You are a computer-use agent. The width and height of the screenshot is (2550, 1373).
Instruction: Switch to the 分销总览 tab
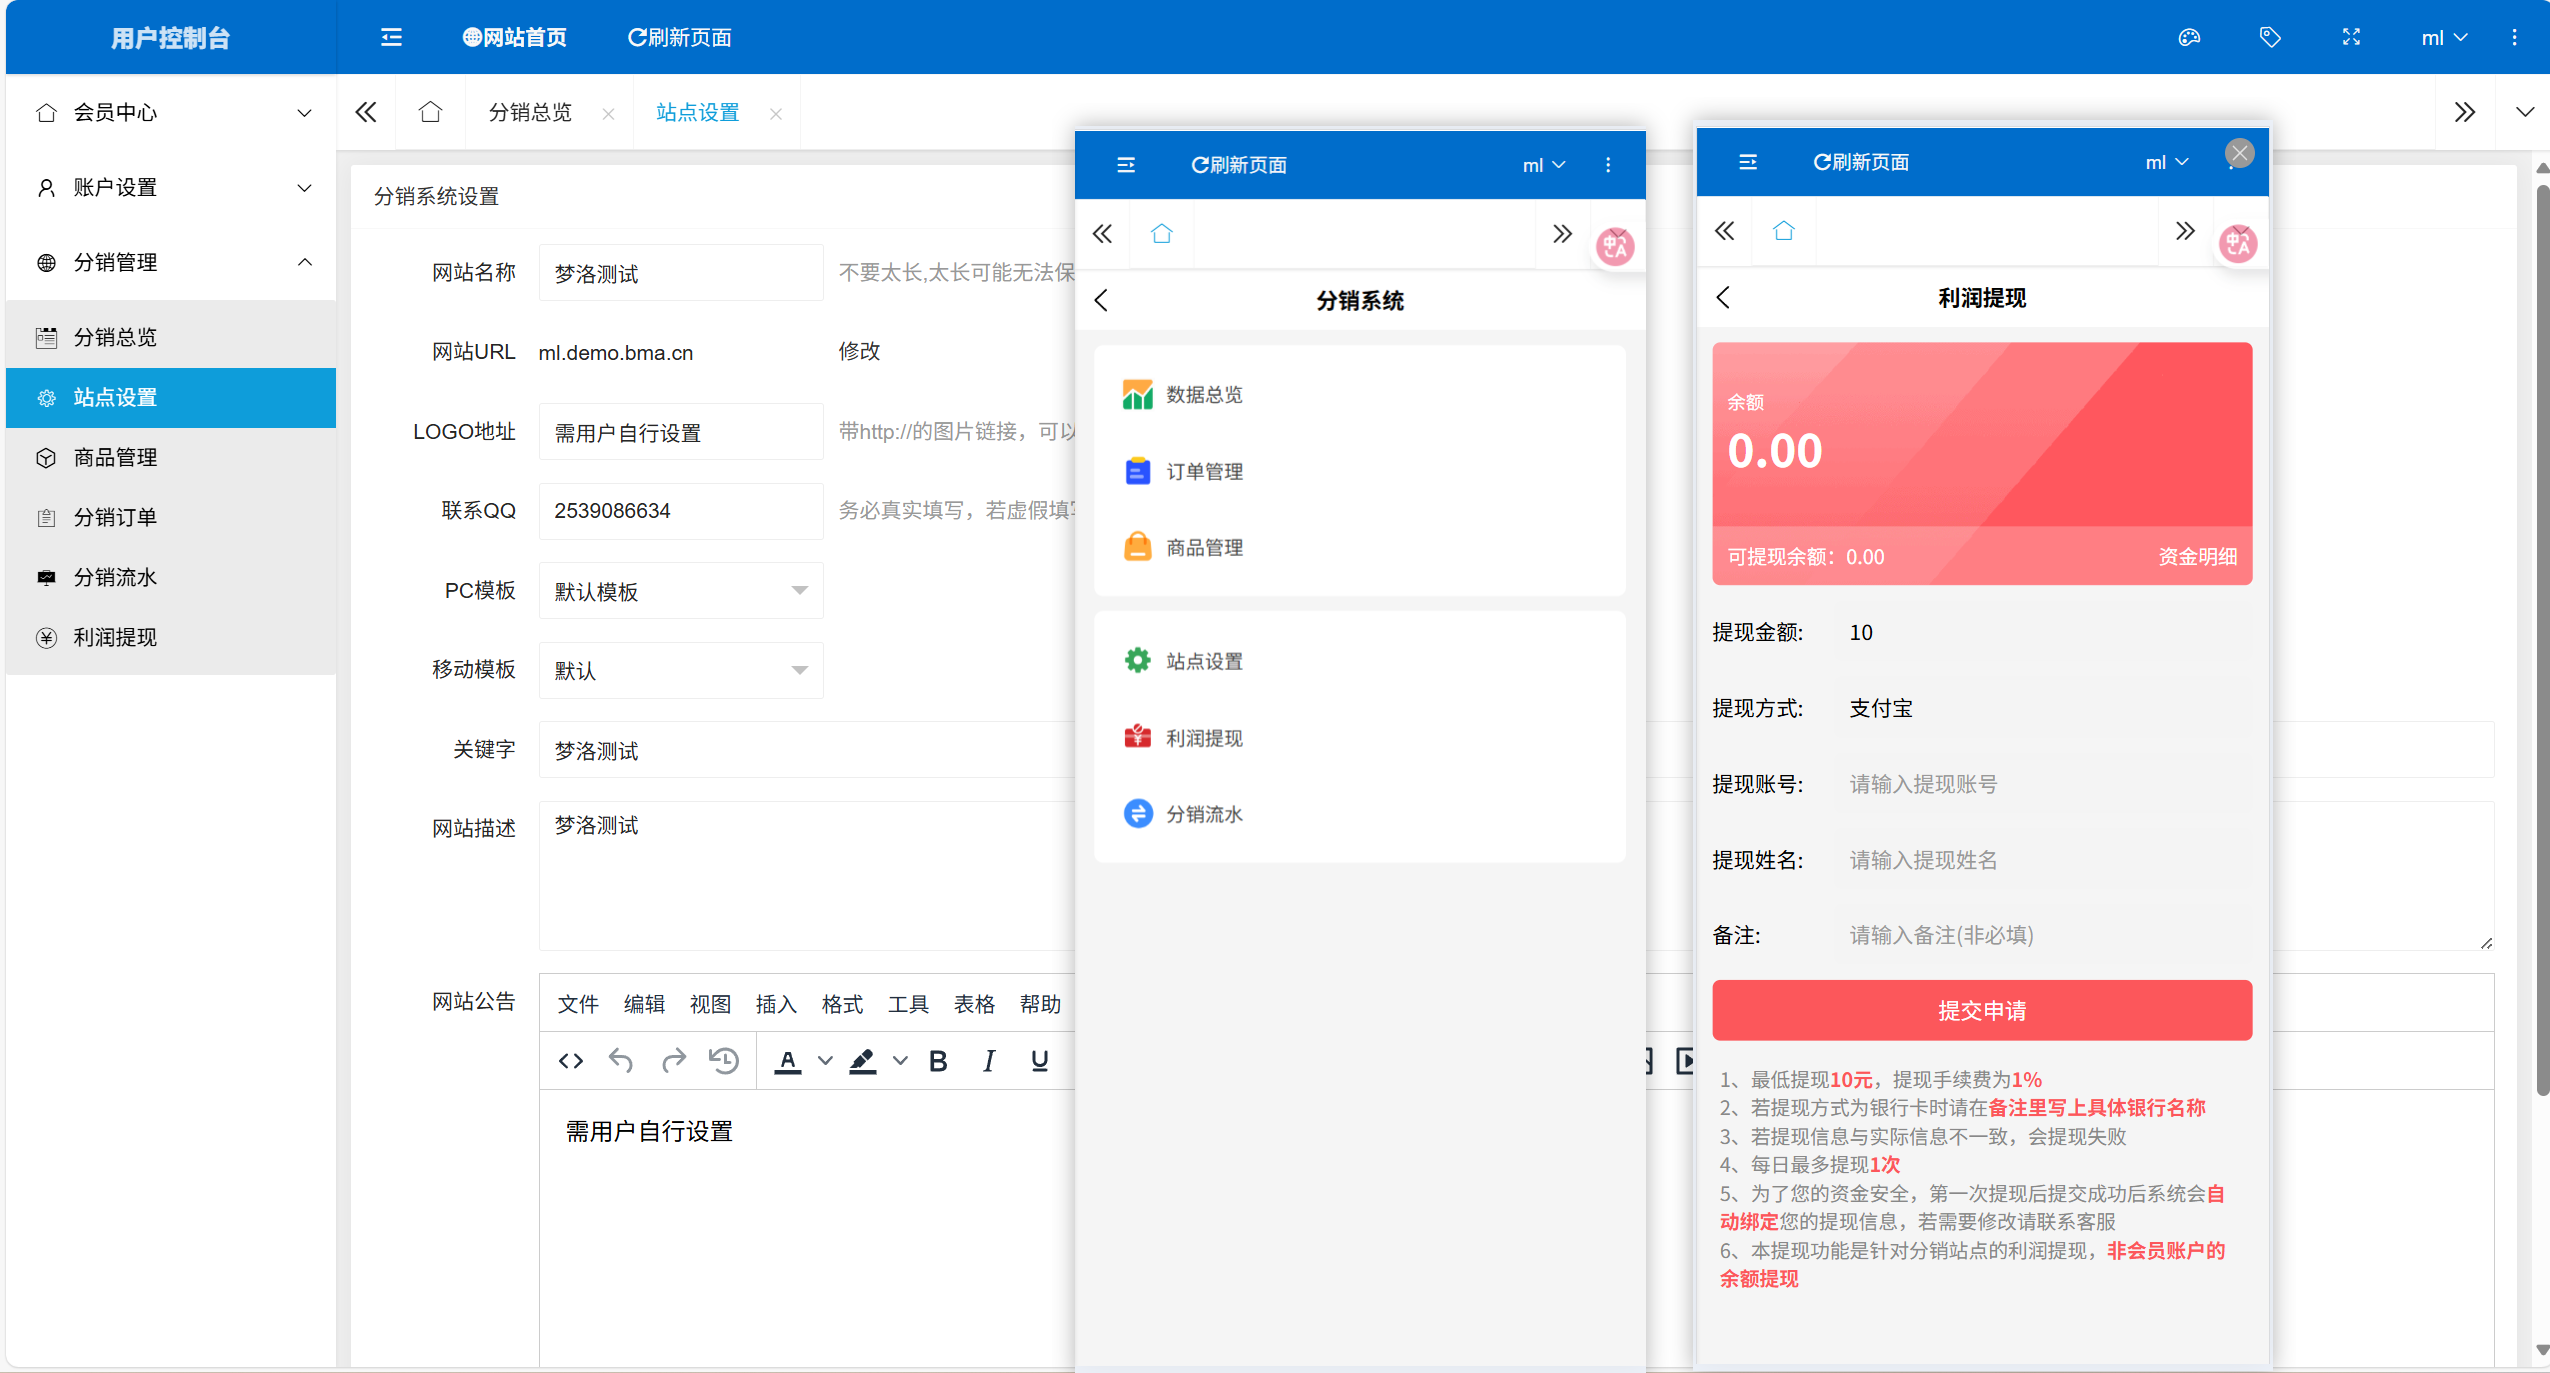coord(529,112)
